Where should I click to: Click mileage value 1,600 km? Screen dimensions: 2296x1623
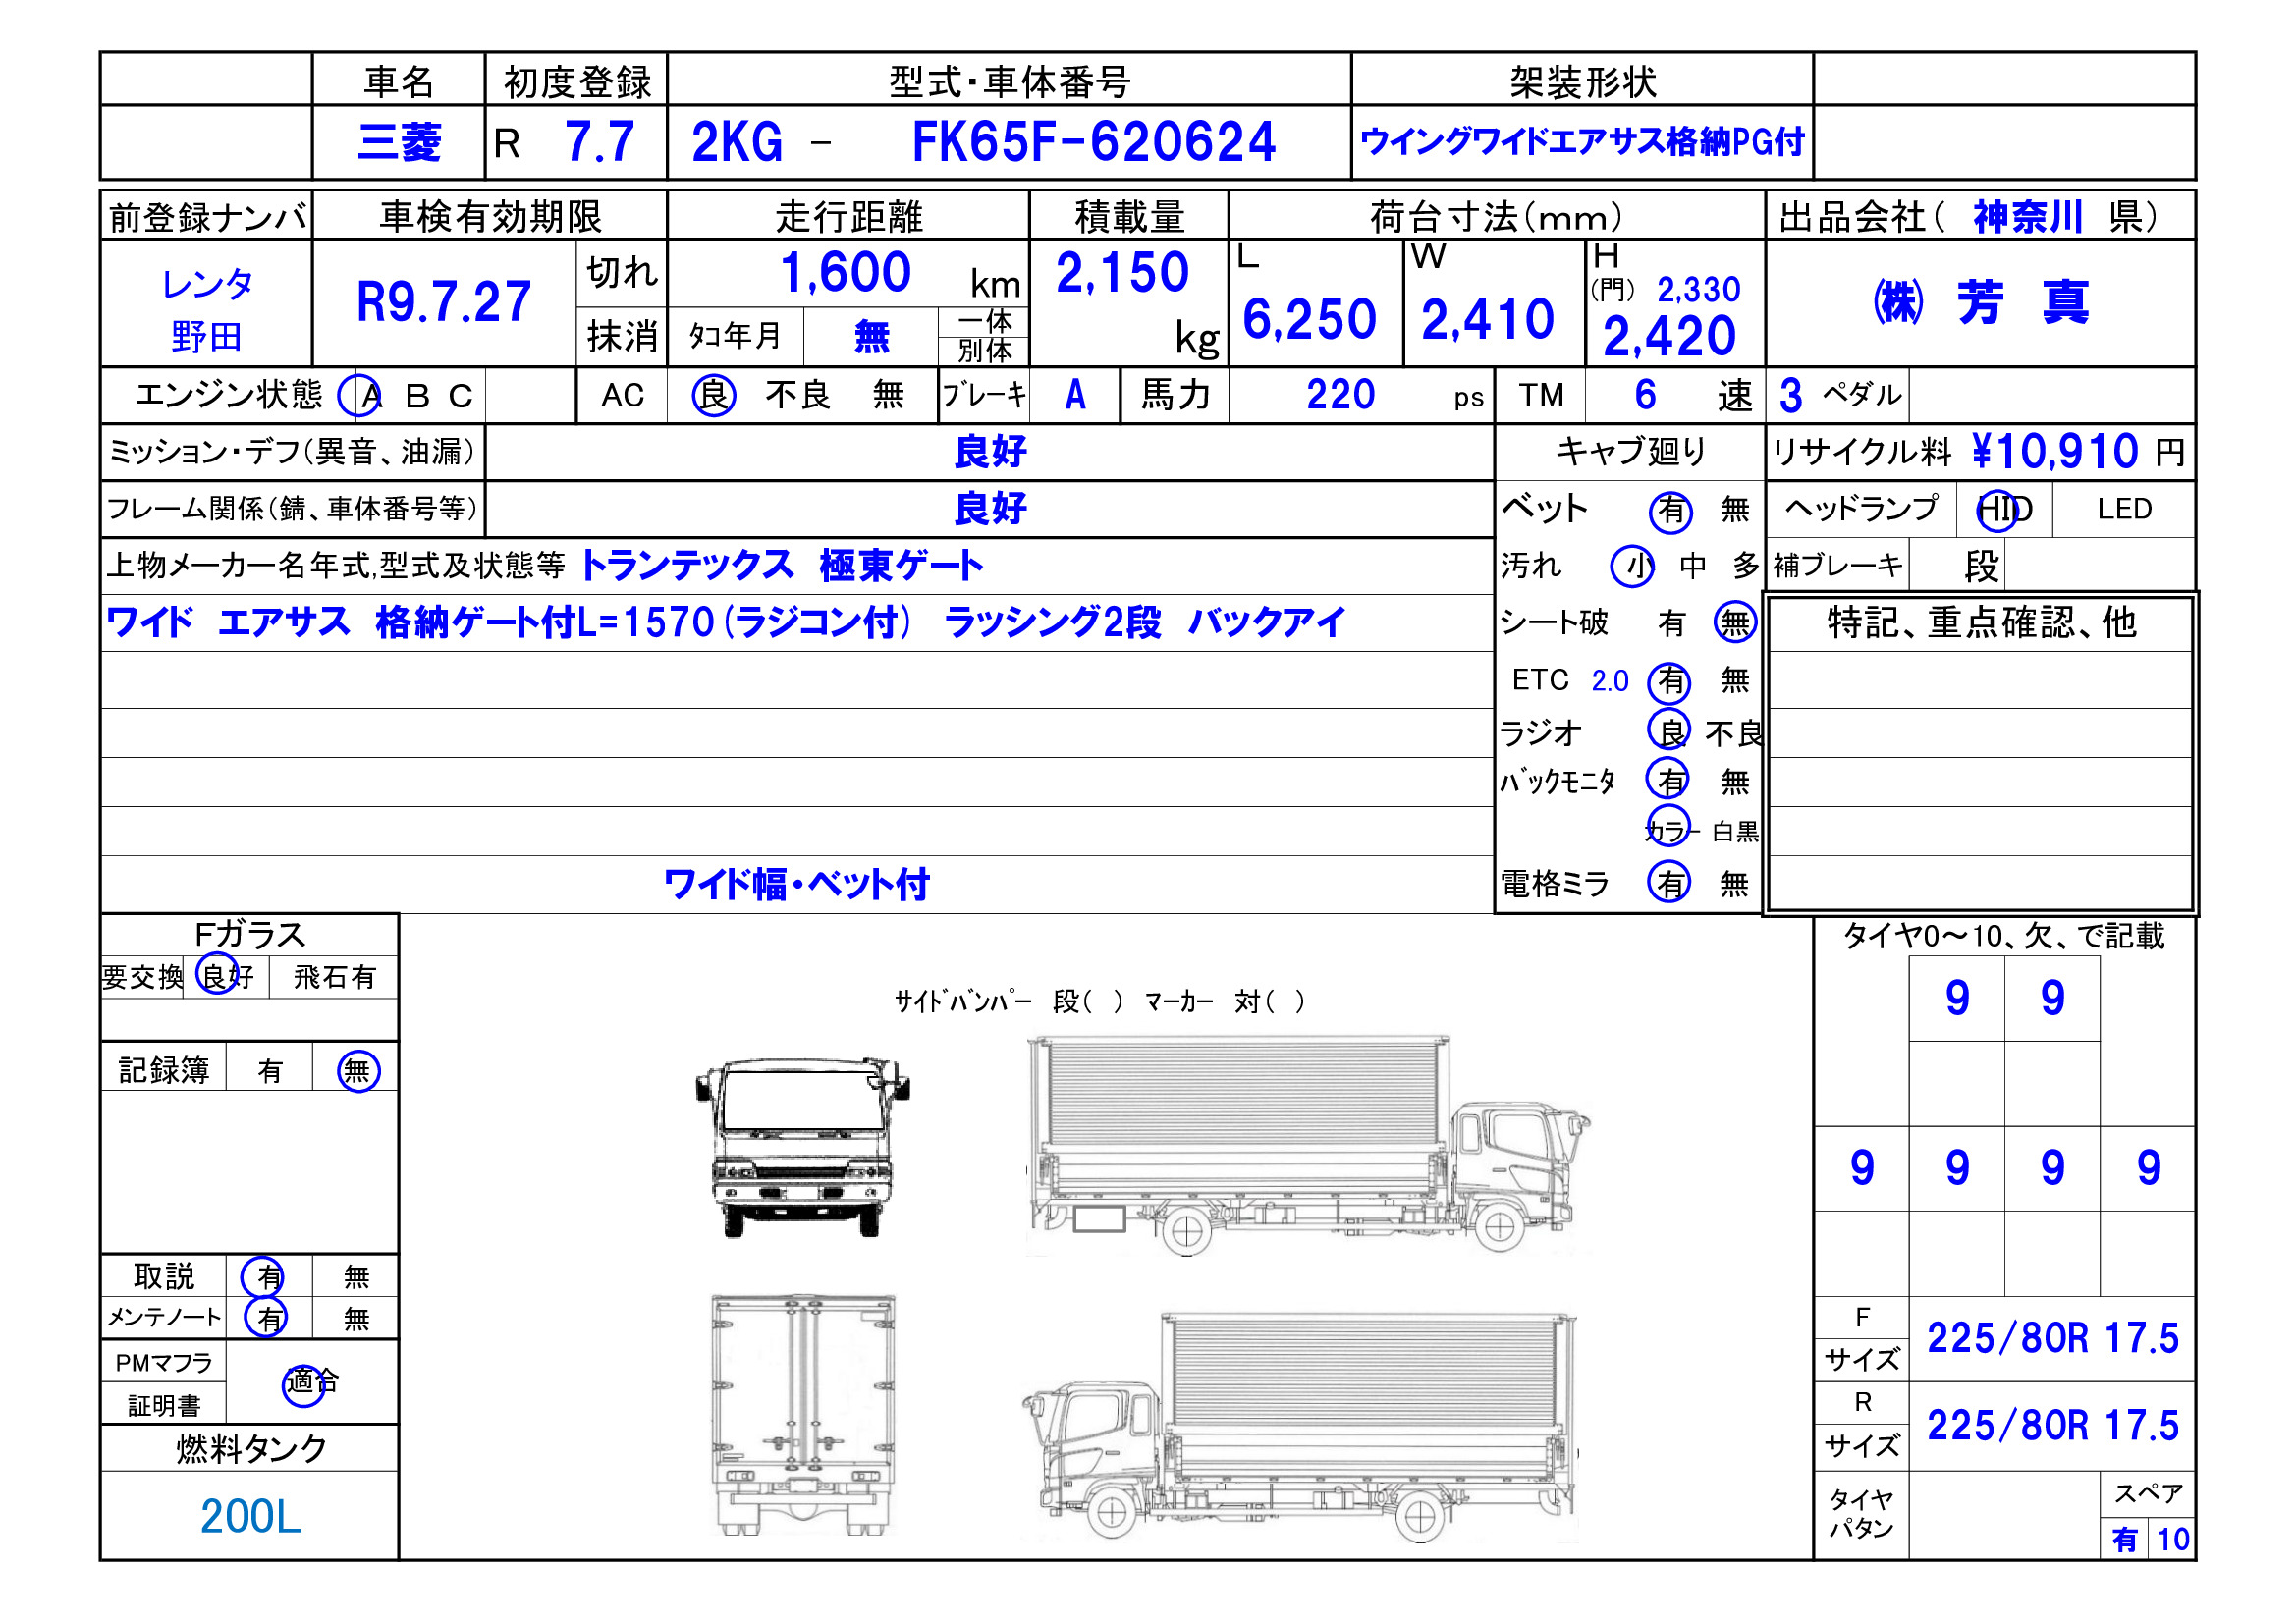(900, 273)
